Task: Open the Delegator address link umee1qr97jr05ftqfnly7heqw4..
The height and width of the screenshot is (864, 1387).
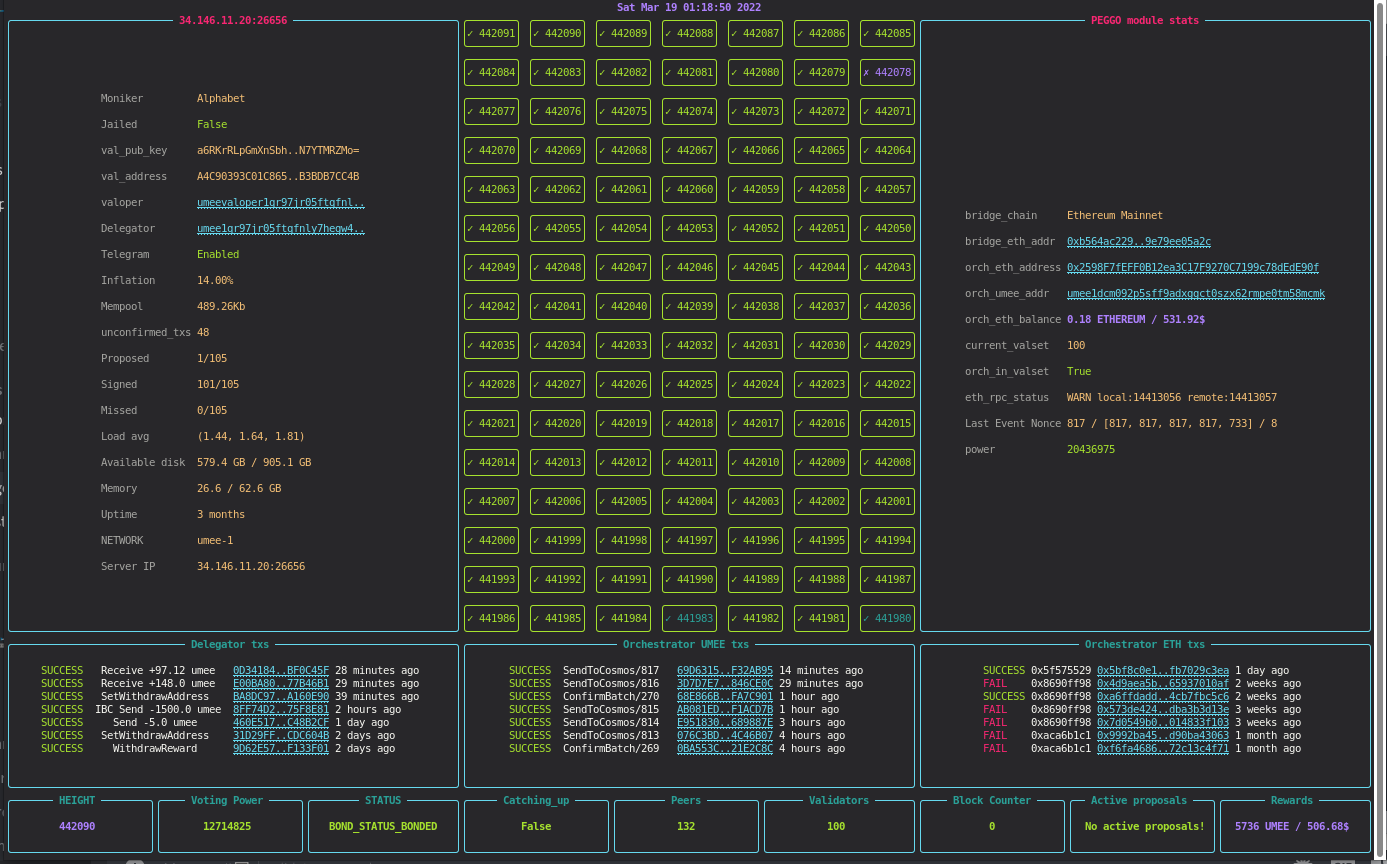Action: pyautogui.click(x=281, y=229)
